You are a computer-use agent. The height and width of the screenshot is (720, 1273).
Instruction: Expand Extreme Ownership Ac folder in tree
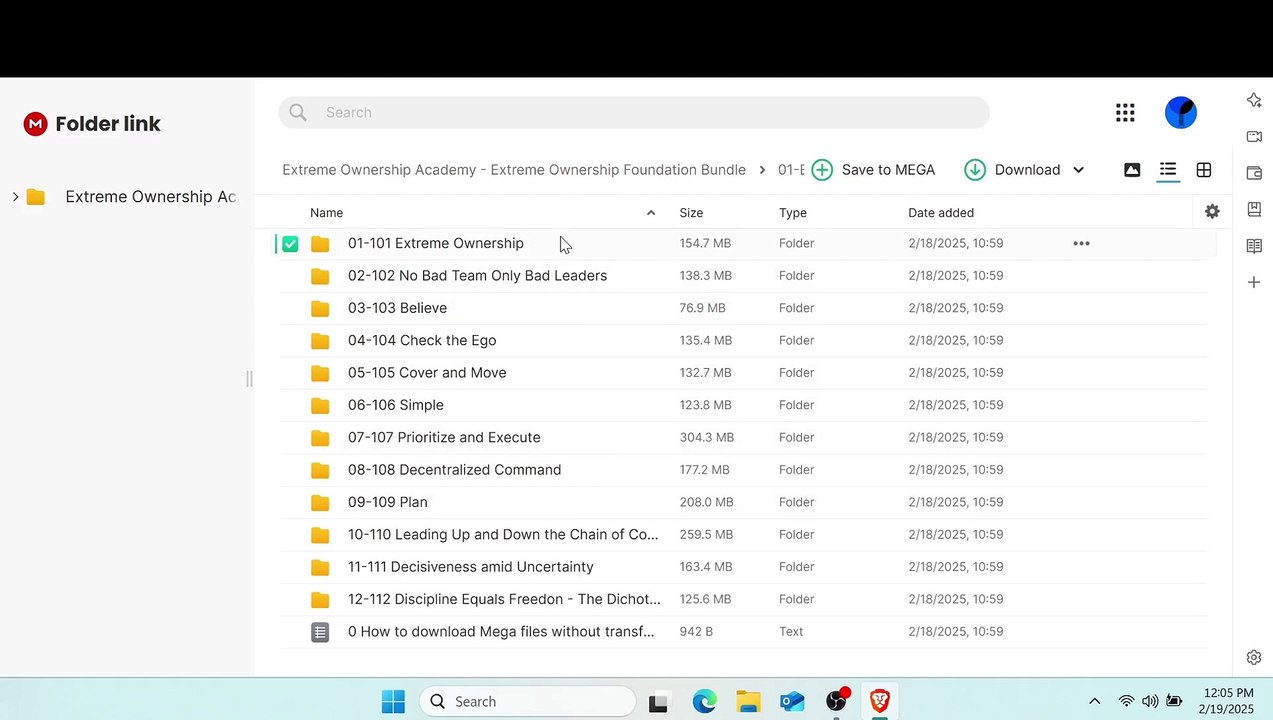click(15, 197)
